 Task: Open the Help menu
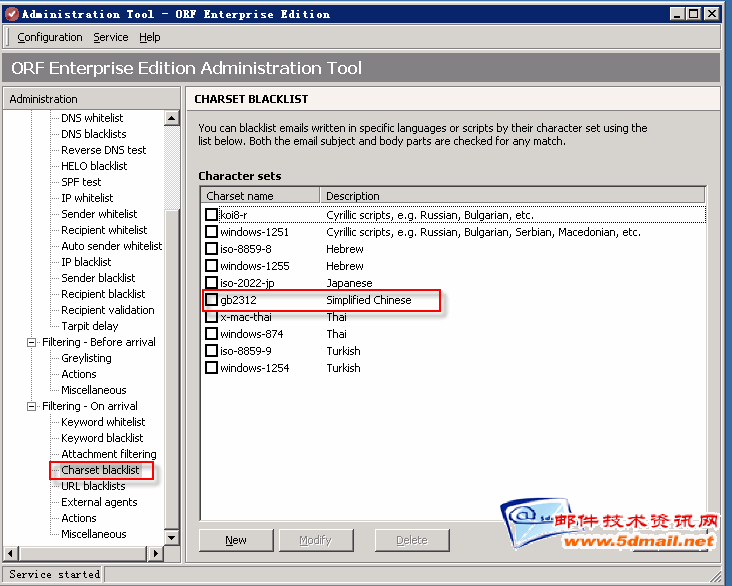tap(150, 37)
